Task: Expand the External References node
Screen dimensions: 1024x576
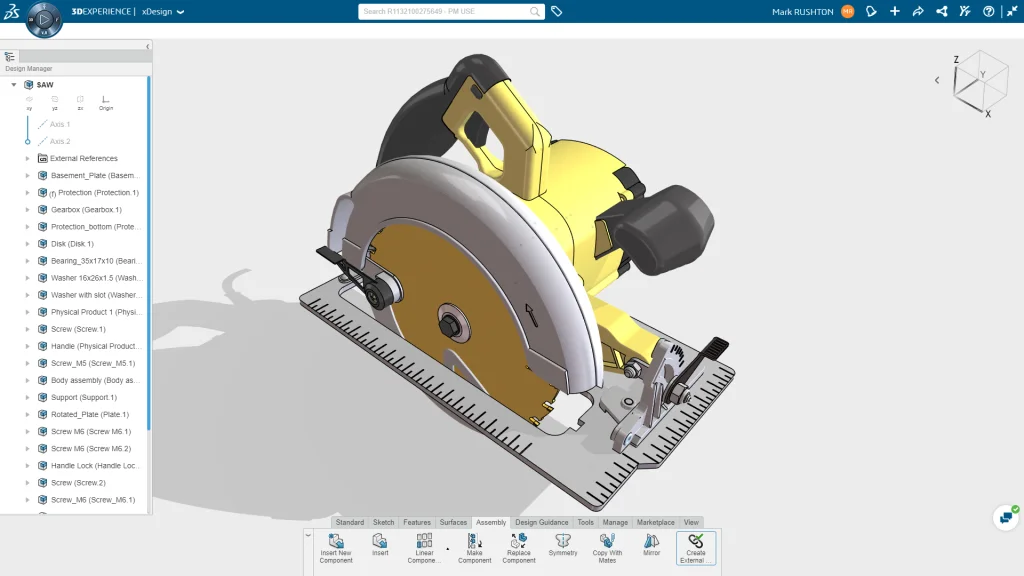Action: 29,158
